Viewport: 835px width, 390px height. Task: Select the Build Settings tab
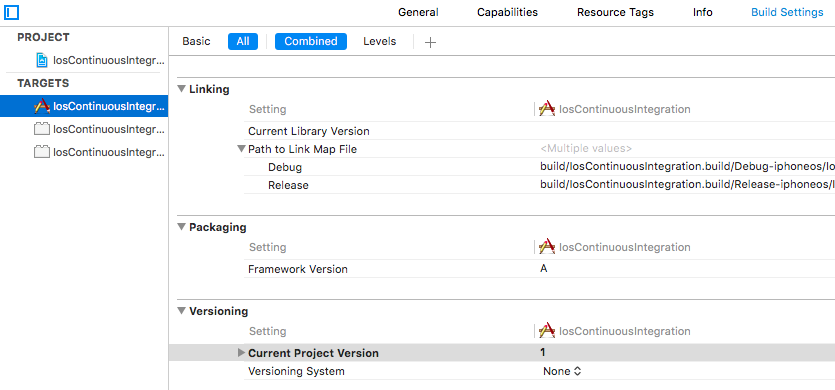point(787,12)
